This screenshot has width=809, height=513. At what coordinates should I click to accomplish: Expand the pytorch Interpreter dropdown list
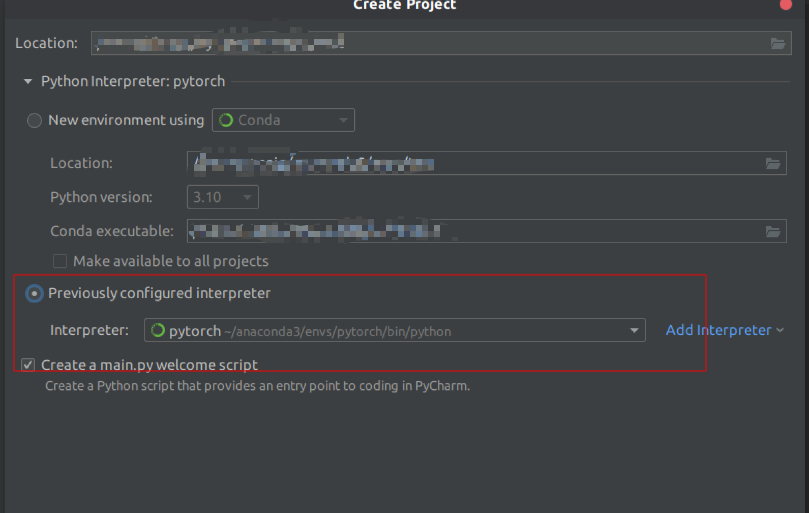pos(635,330)
